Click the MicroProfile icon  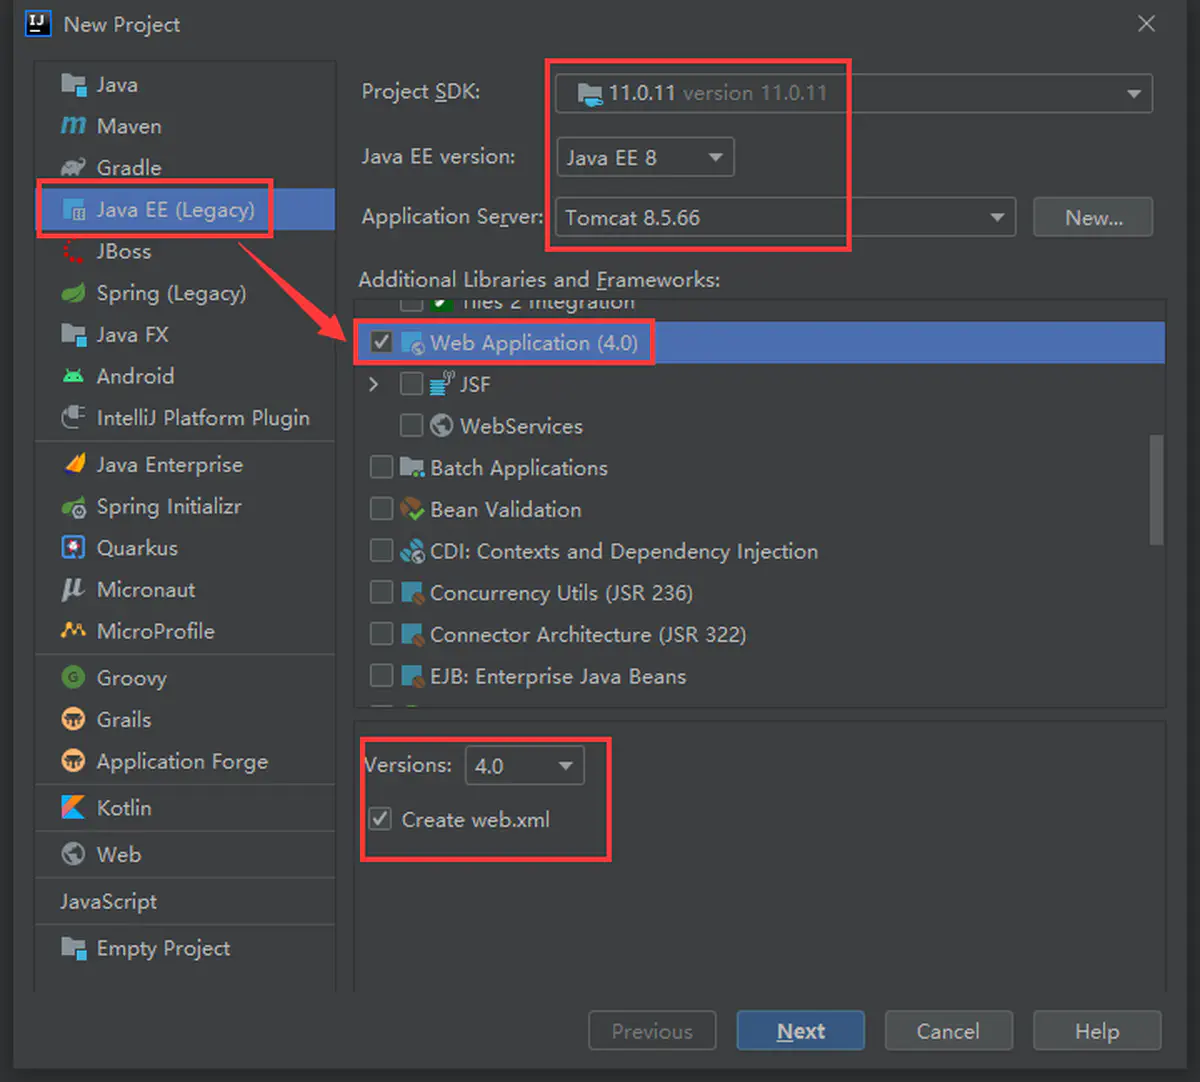tap(73, 631)
